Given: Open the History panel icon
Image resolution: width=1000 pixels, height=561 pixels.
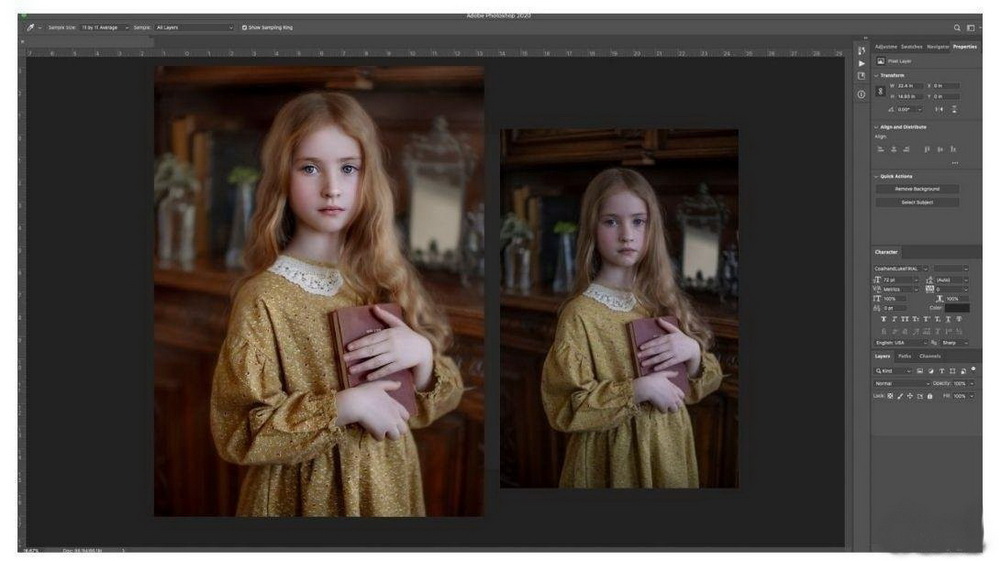Looking at the screenshot, I should coord(862,50).
